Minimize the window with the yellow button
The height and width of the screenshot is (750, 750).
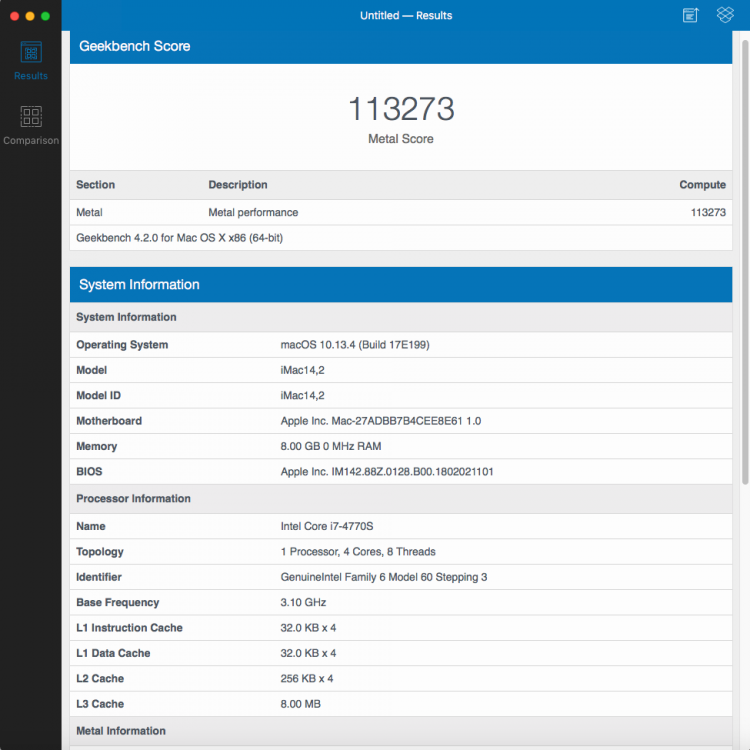coord(30,16)
